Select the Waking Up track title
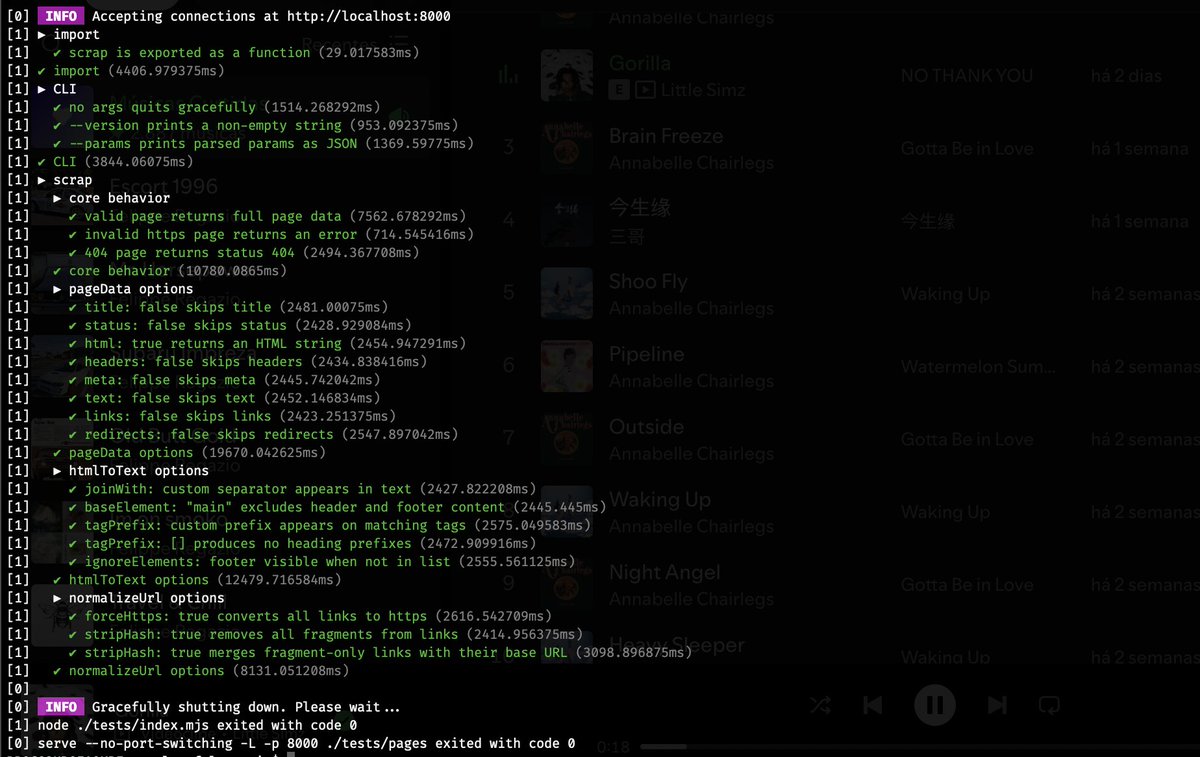The height and width of the screenshot is (757, 1200). [660, 500]
